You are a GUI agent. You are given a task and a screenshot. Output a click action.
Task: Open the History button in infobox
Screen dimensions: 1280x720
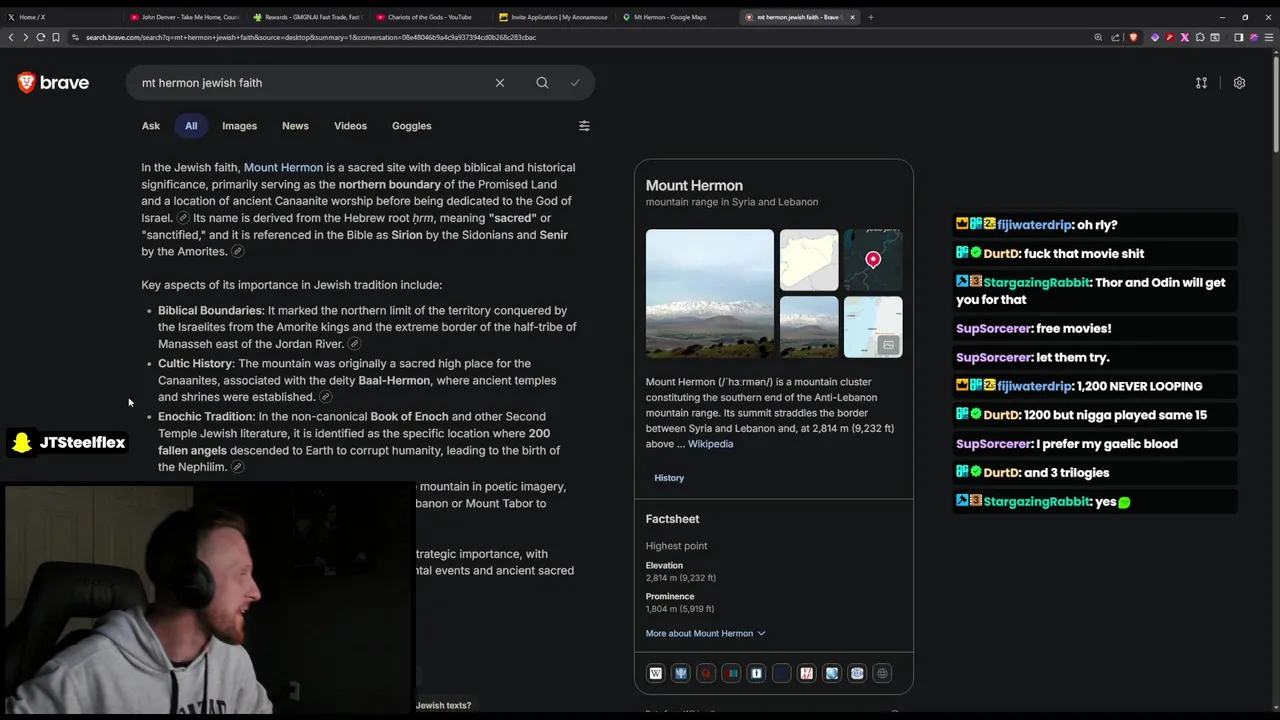click(669, 478)
